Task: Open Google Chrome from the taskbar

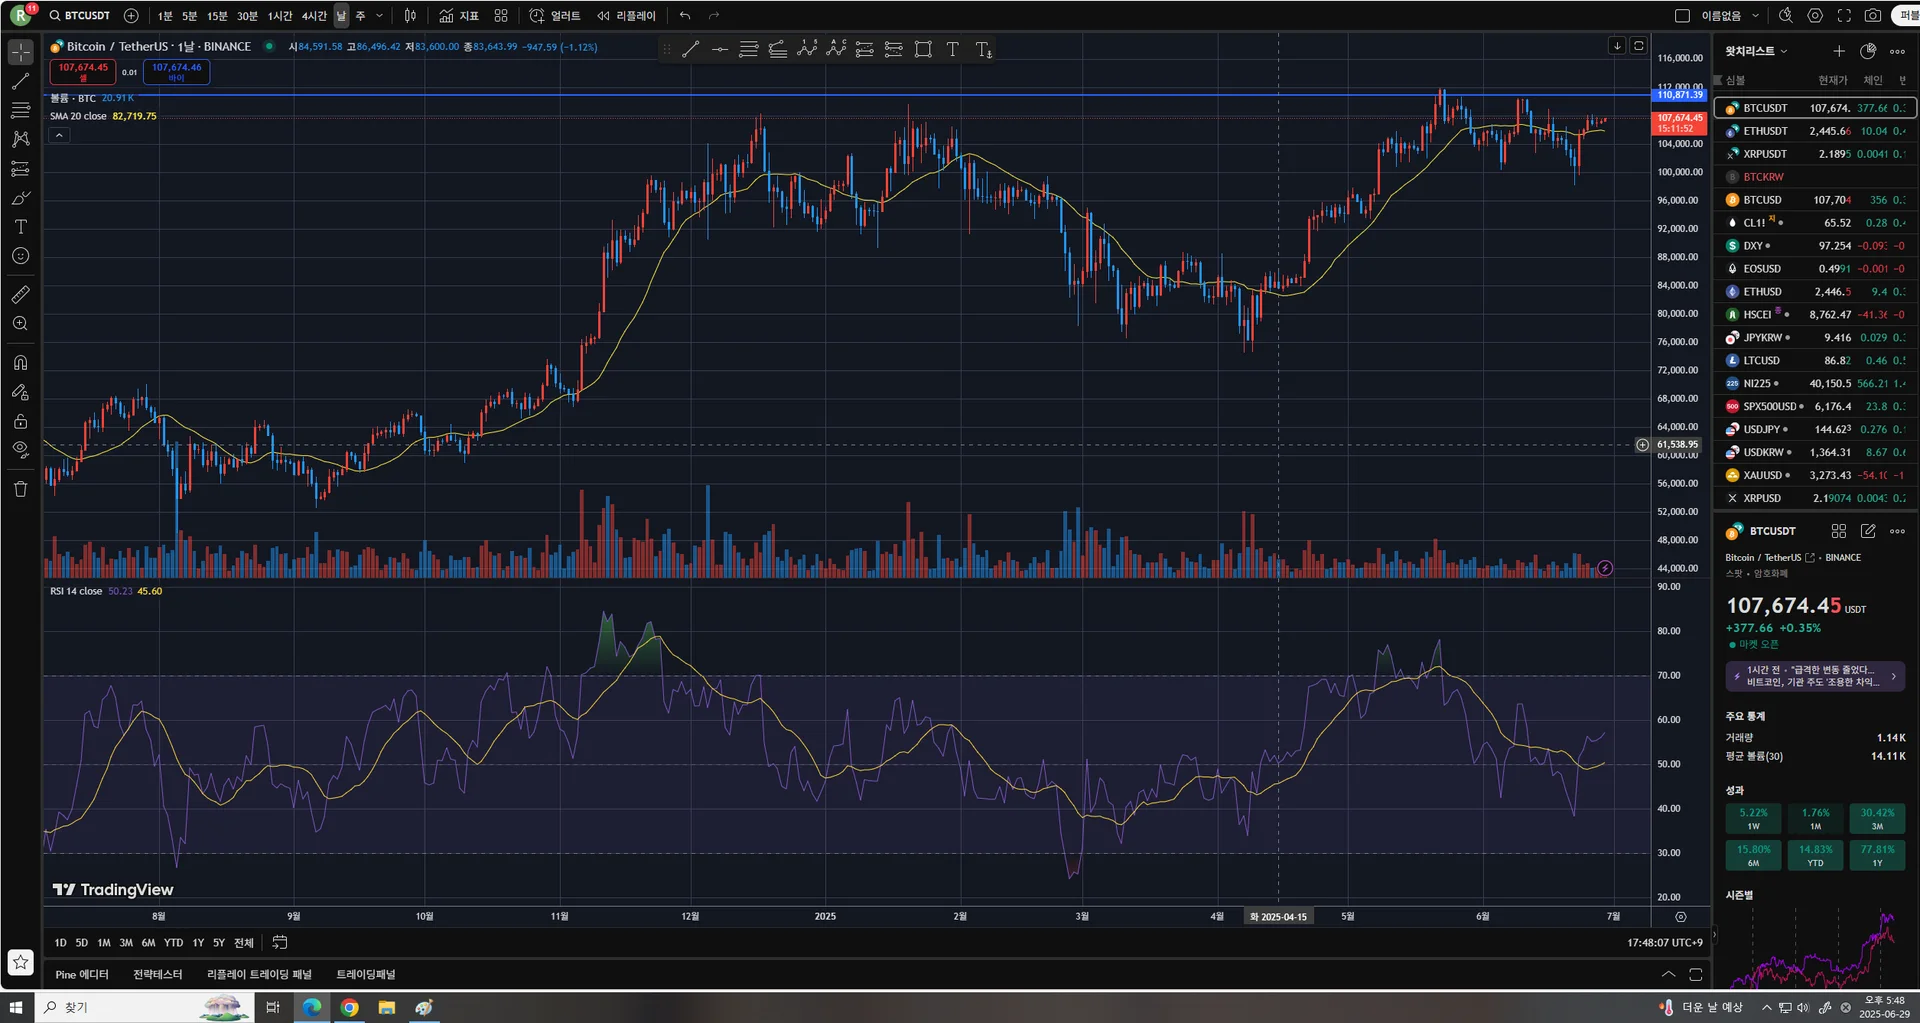Action: coord(349,1007)
